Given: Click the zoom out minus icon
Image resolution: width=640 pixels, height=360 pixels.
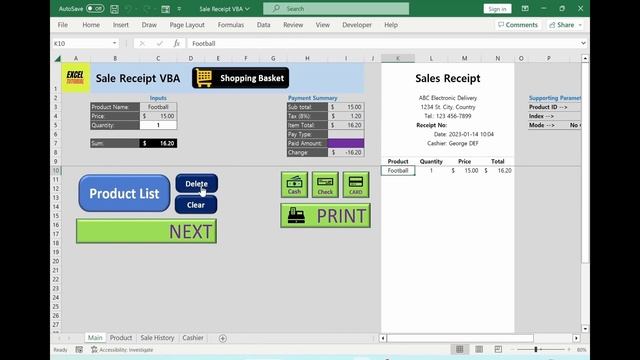Looking at the screenshot, I should 513,350.
